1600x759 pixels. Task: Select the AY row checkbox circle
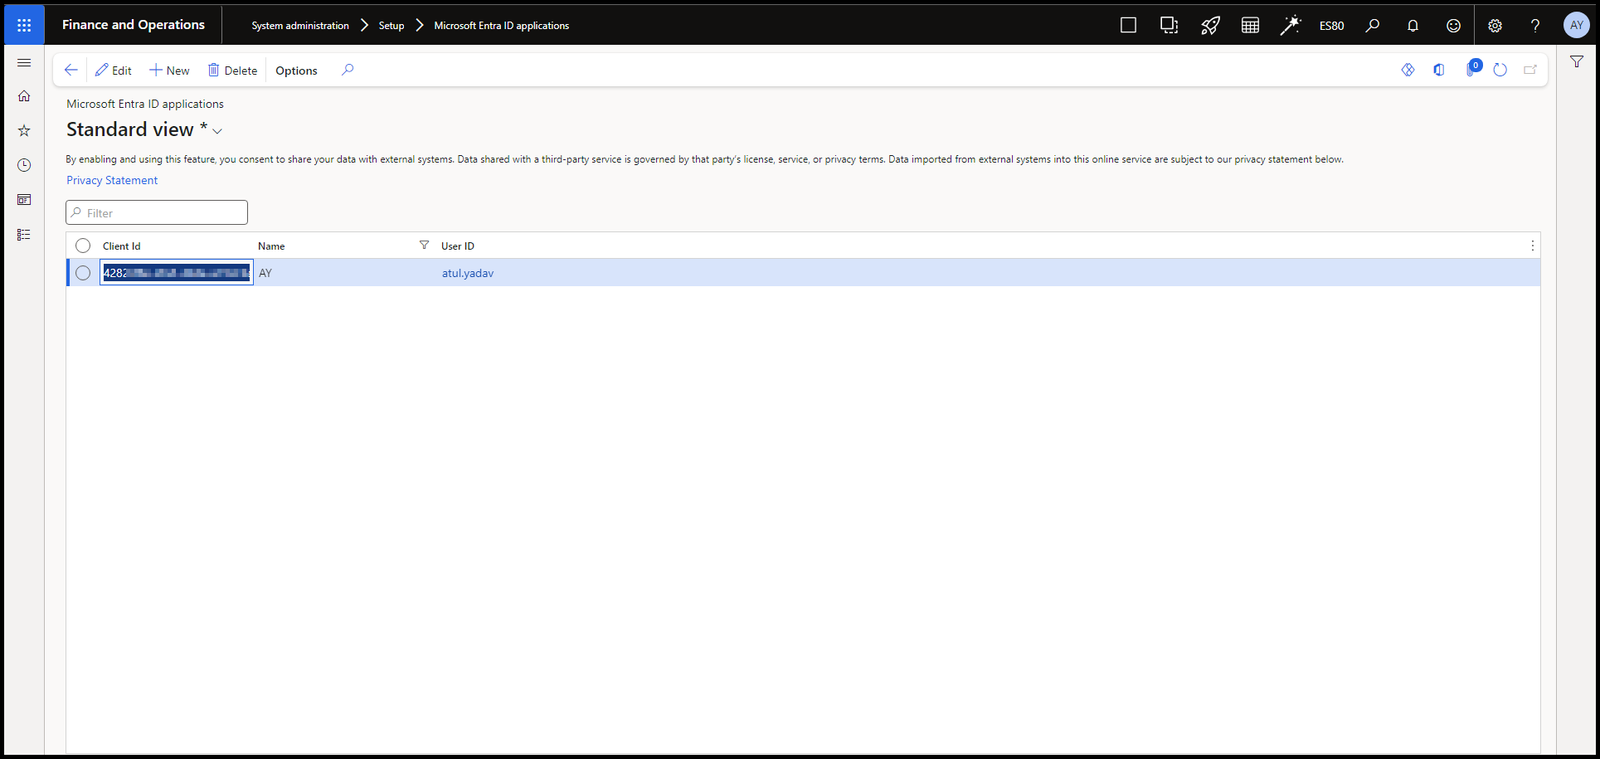pos(83,273)
